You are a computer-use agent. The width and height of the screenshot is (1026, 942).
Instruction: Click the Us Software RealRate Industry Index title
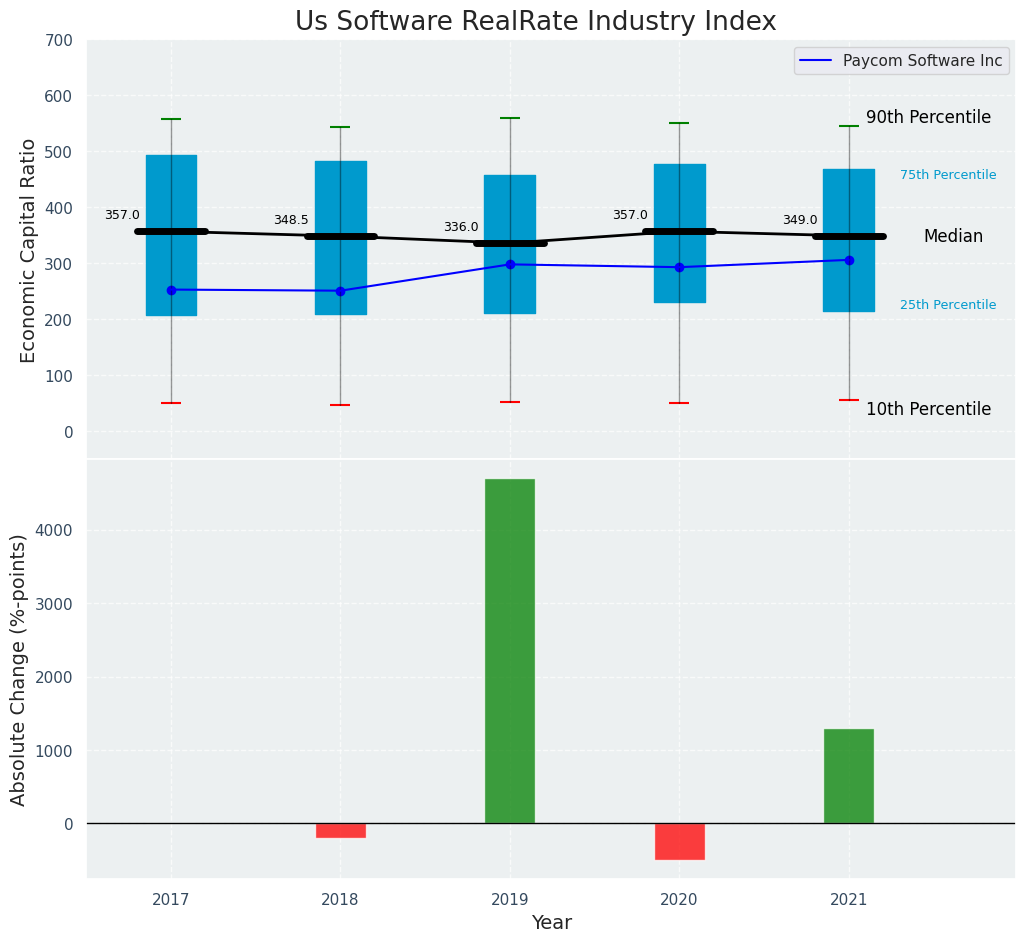535,22
